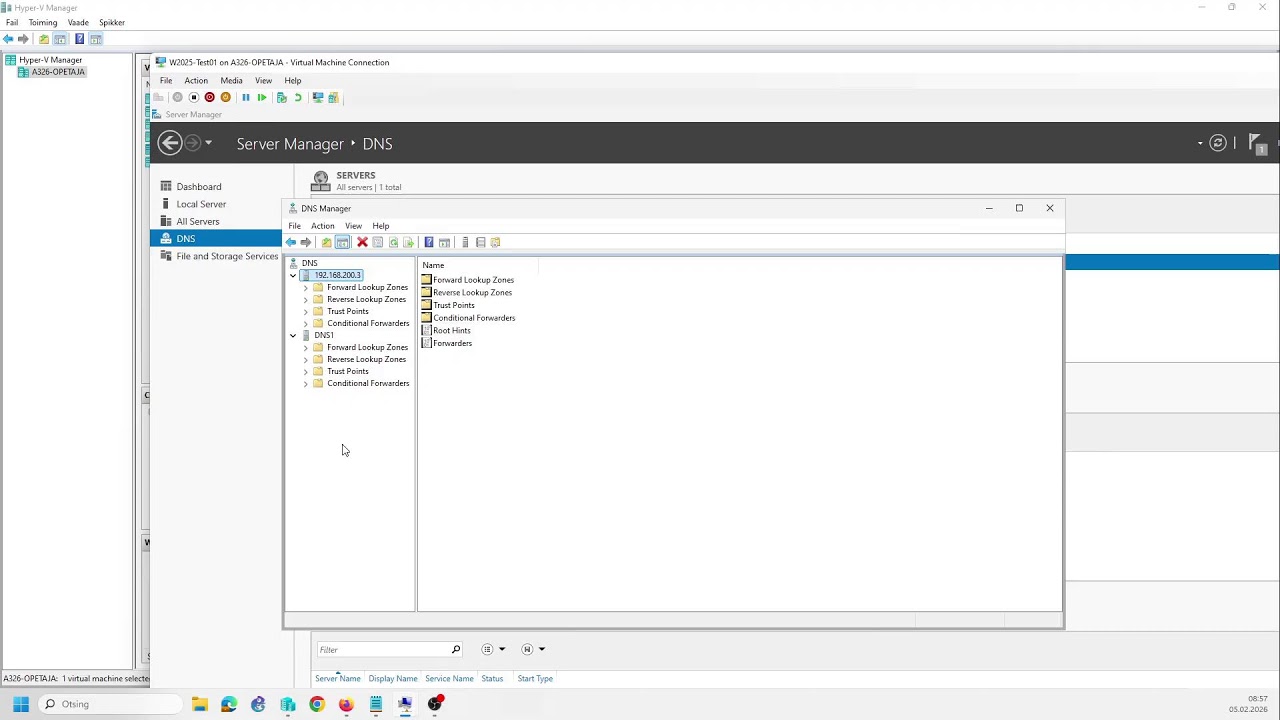Screen dimensions: 1280x720
Task: Open the blue Help icon in DNS Manager toolbar
Action: [429, 242]
